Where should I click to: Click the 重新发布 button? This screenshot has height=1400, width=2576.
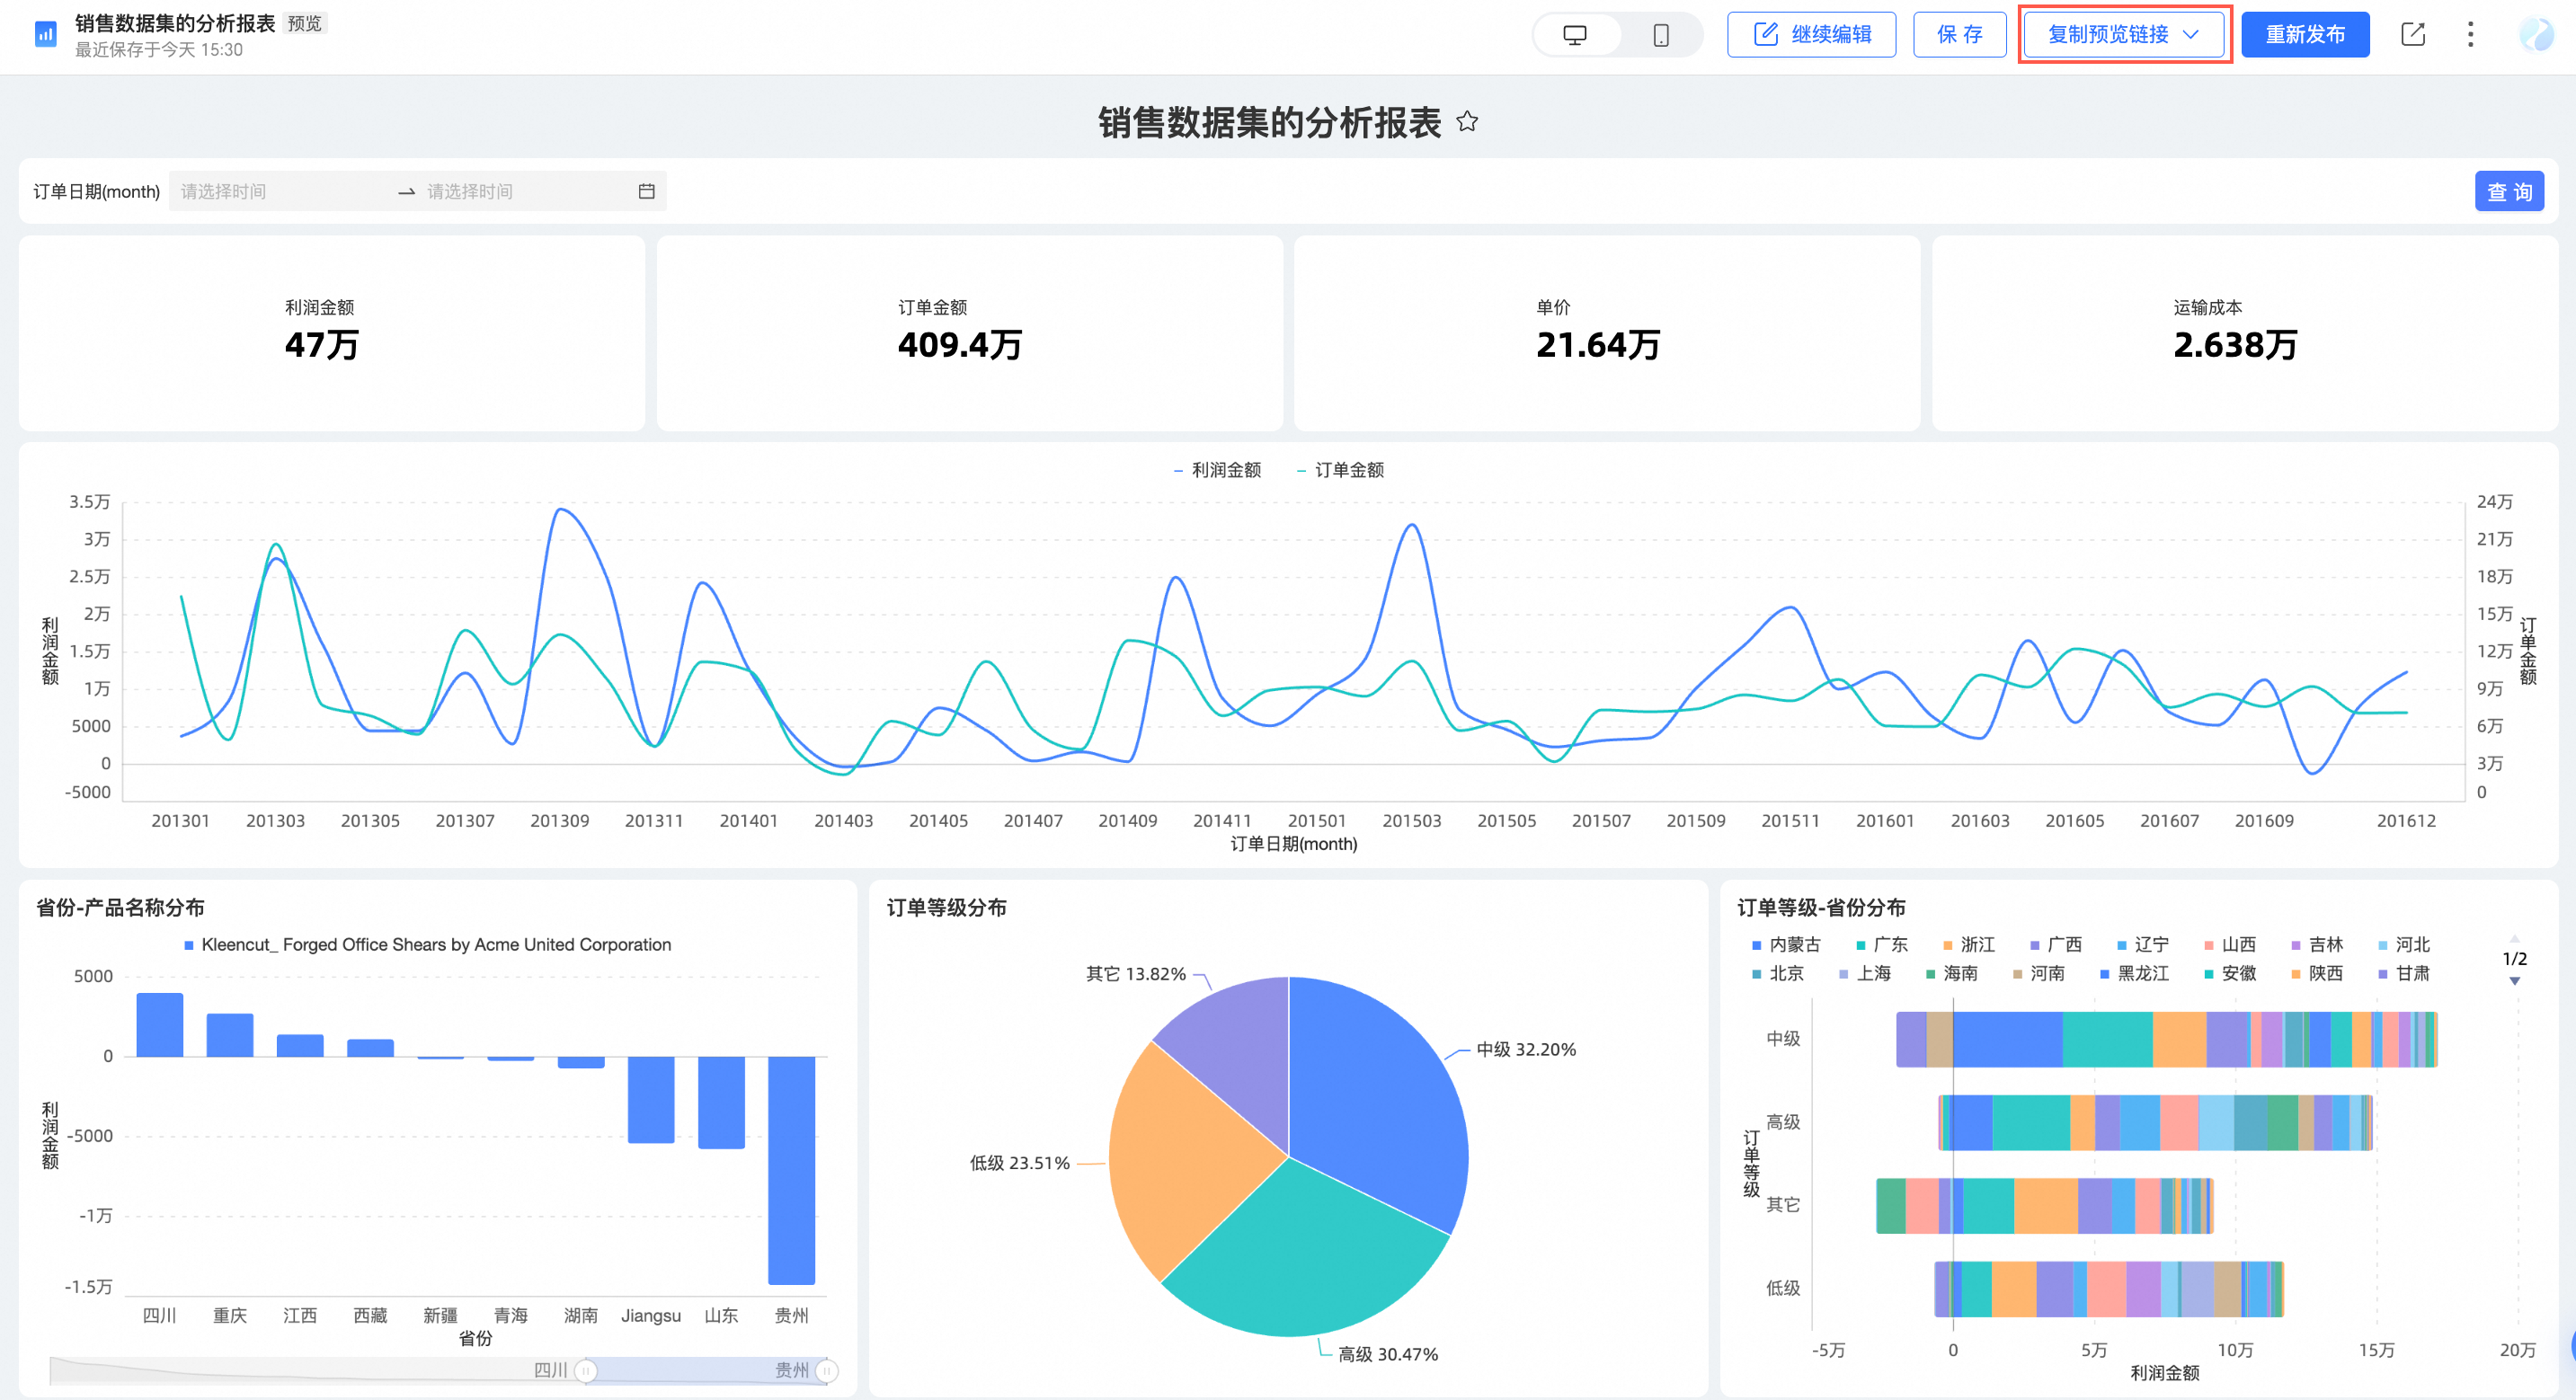pos(2304,35)
